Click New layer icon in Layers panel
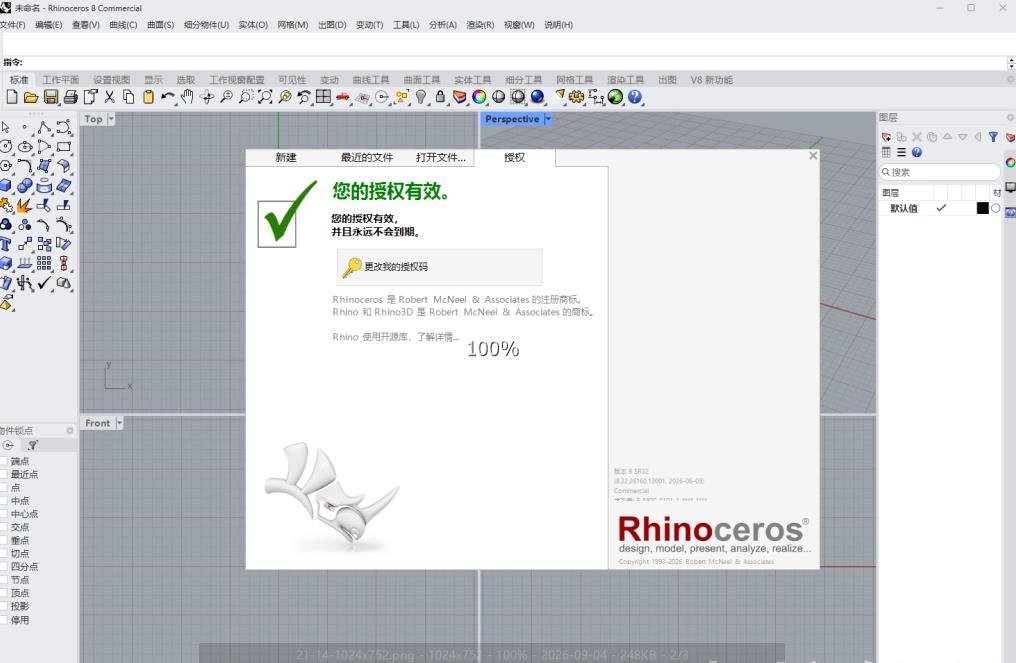Image resolution: width=1016 pixels, height=663 pixels. pos(886,137)
